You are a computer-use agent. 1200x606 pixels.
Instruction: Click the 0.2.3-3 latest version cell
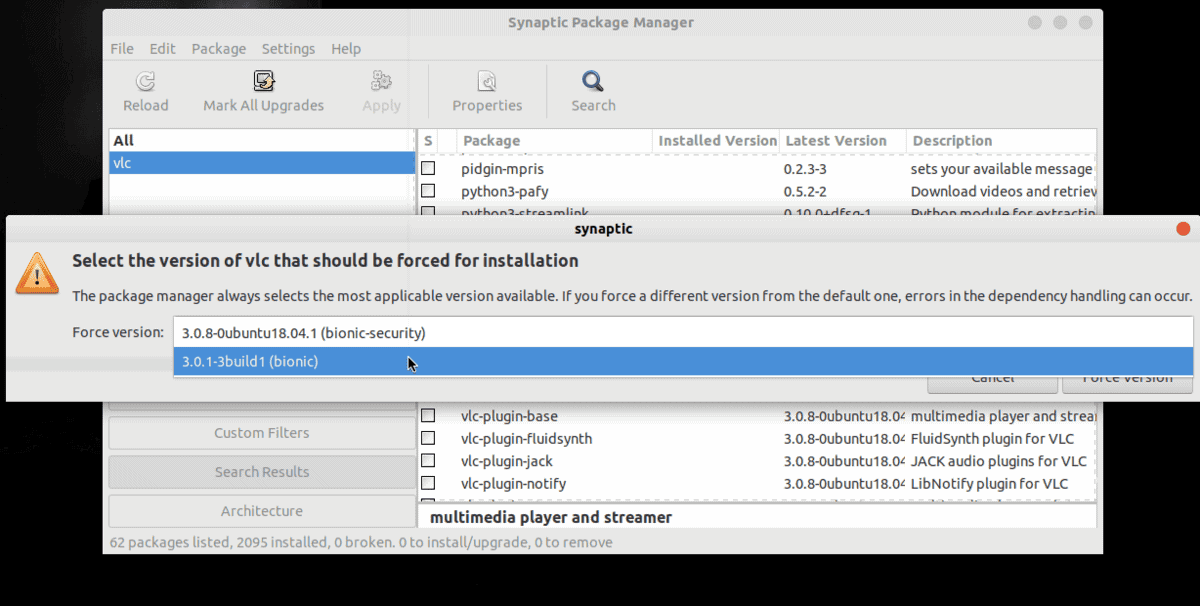coord(805,169)
